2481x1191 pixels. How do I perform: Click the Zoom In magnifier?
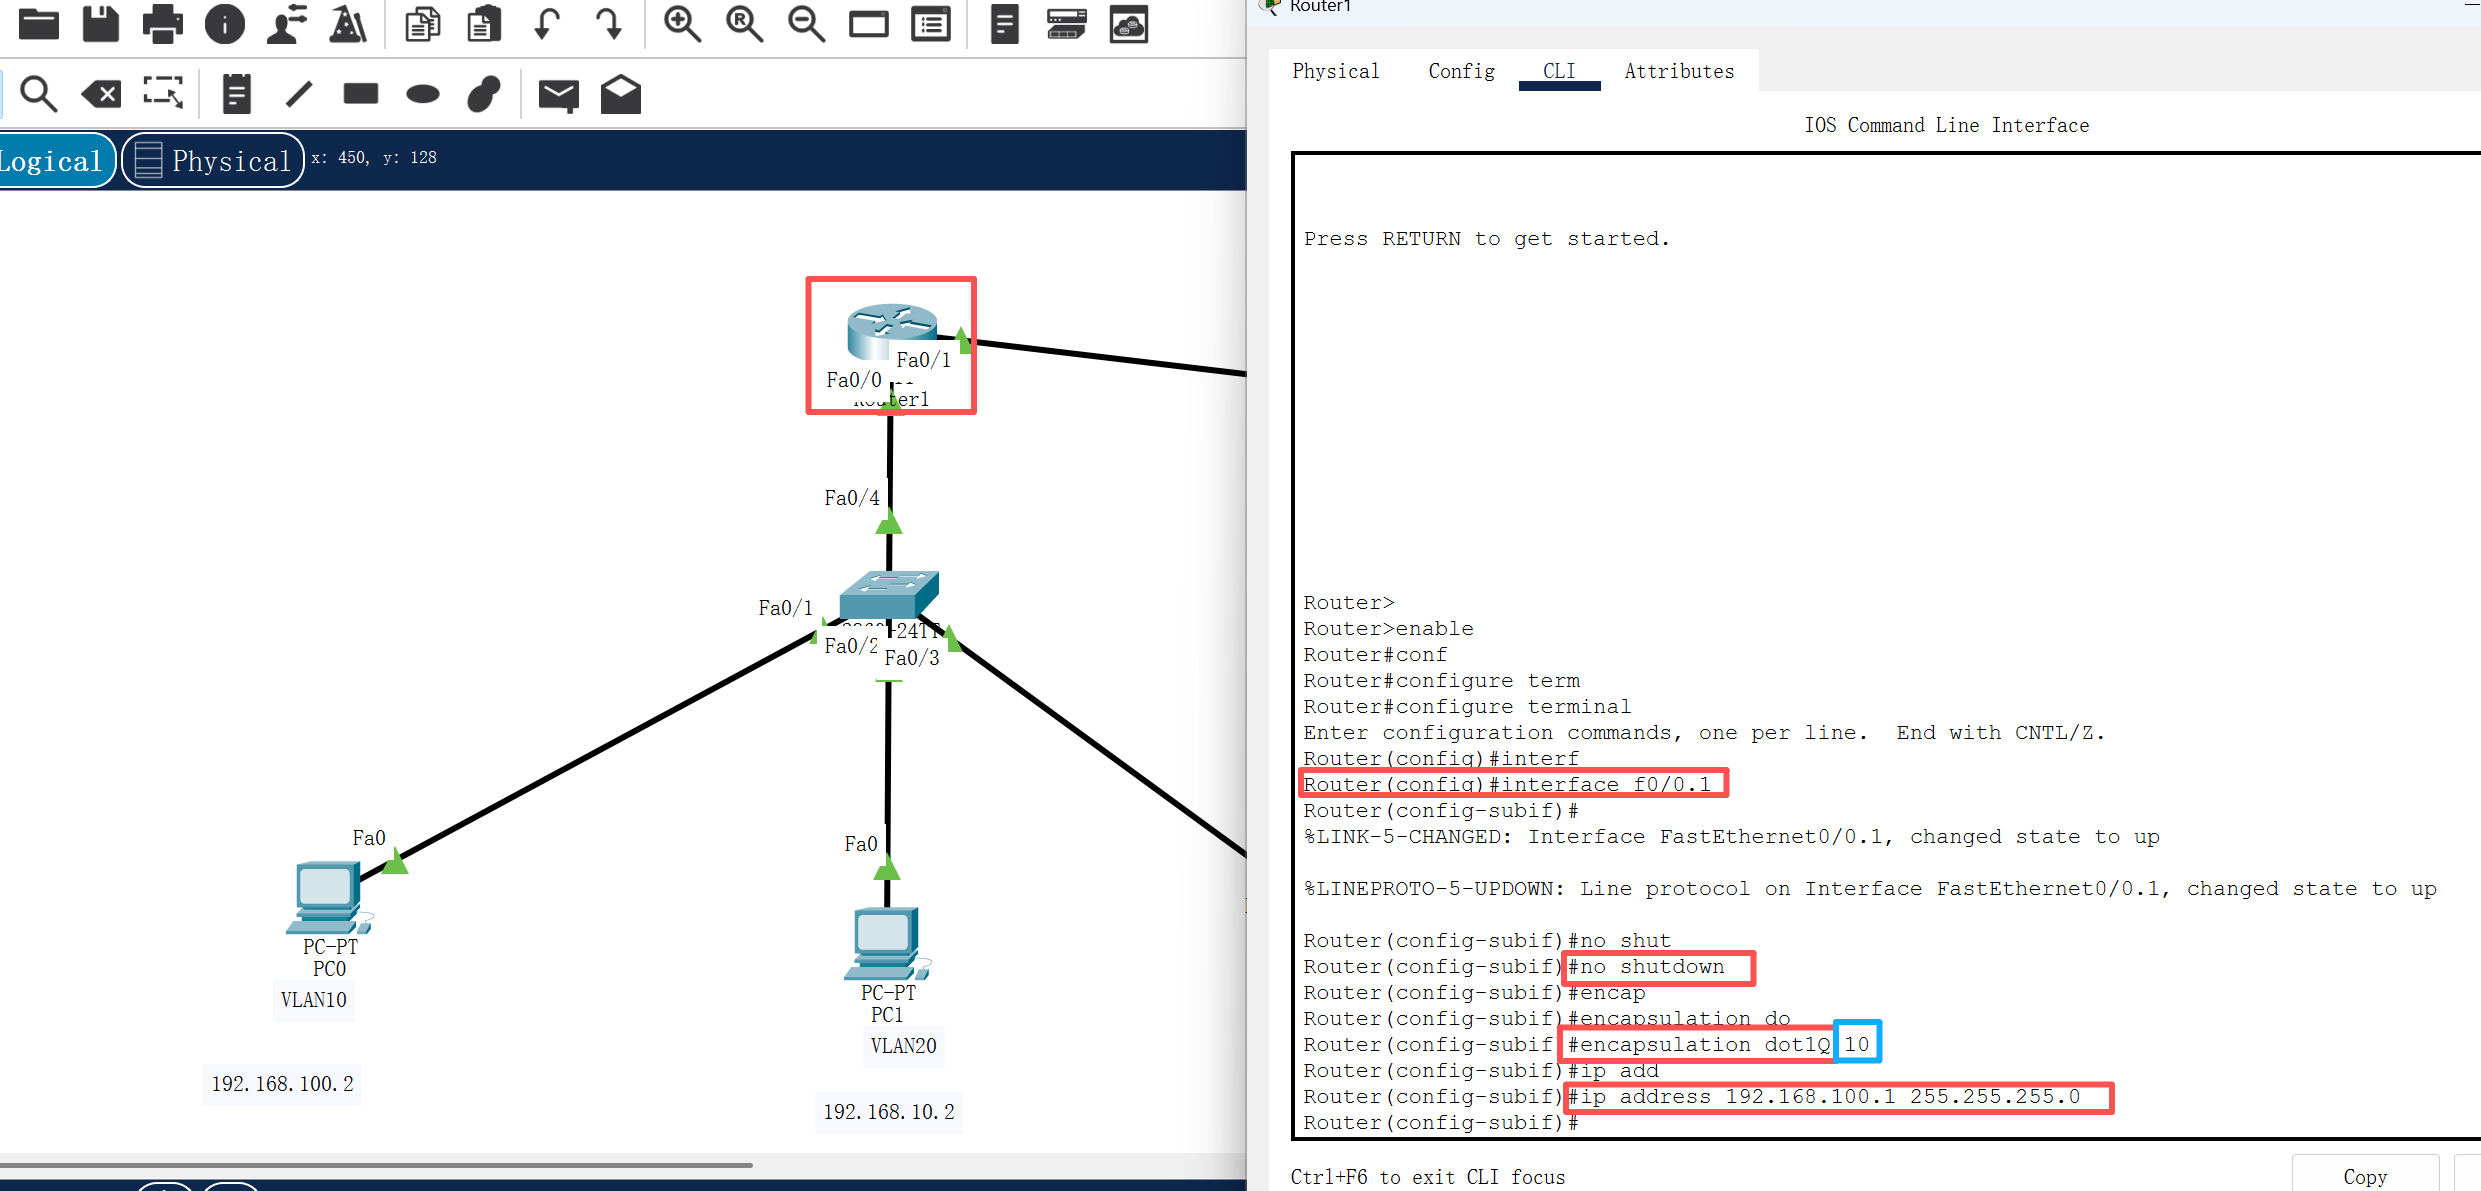coord(682,22)
